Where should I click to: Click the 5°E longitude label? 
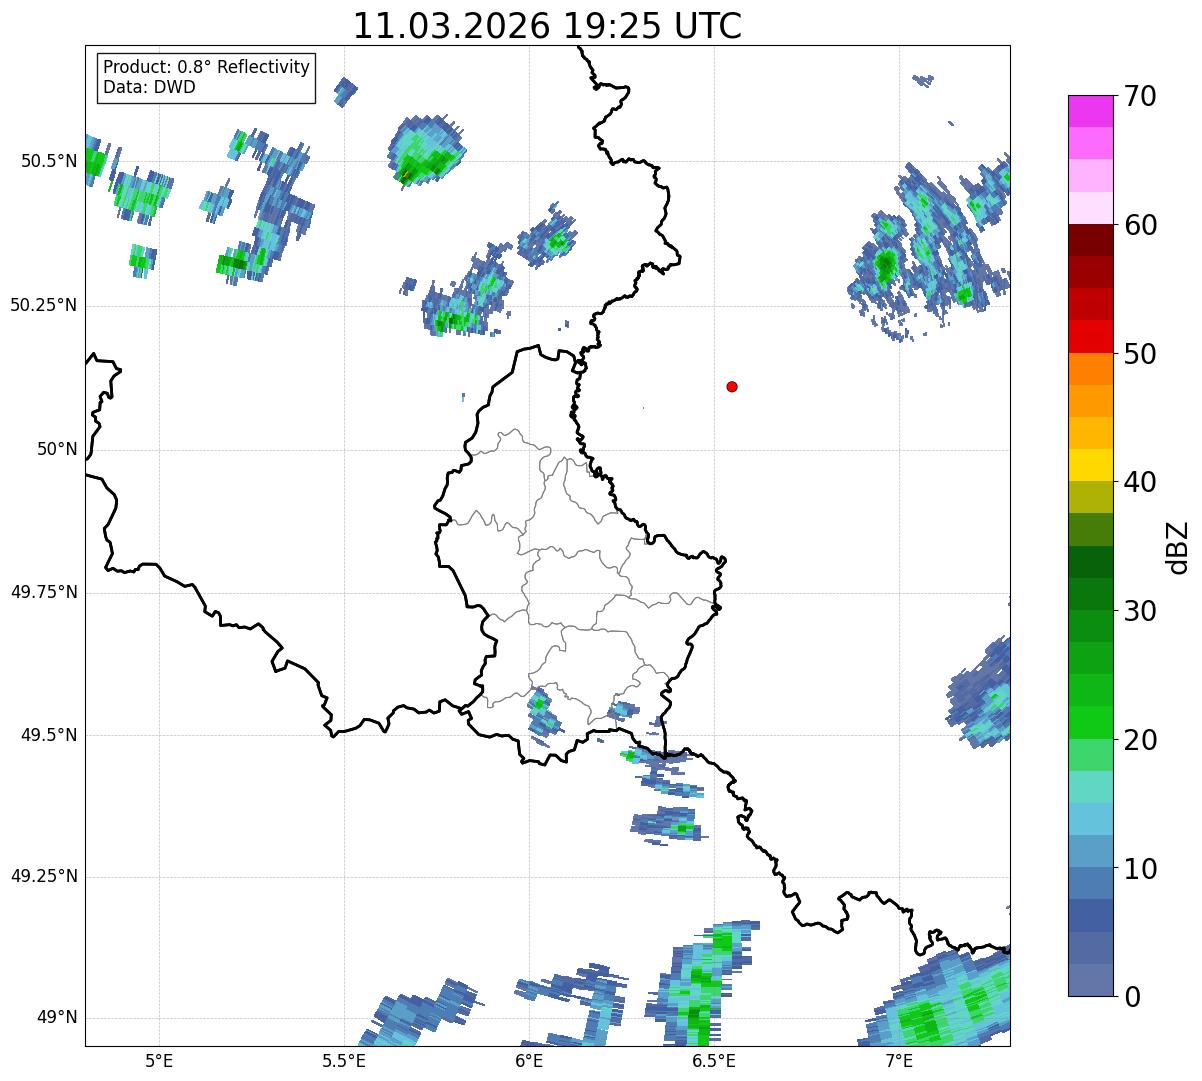[x=159, y=1061]
